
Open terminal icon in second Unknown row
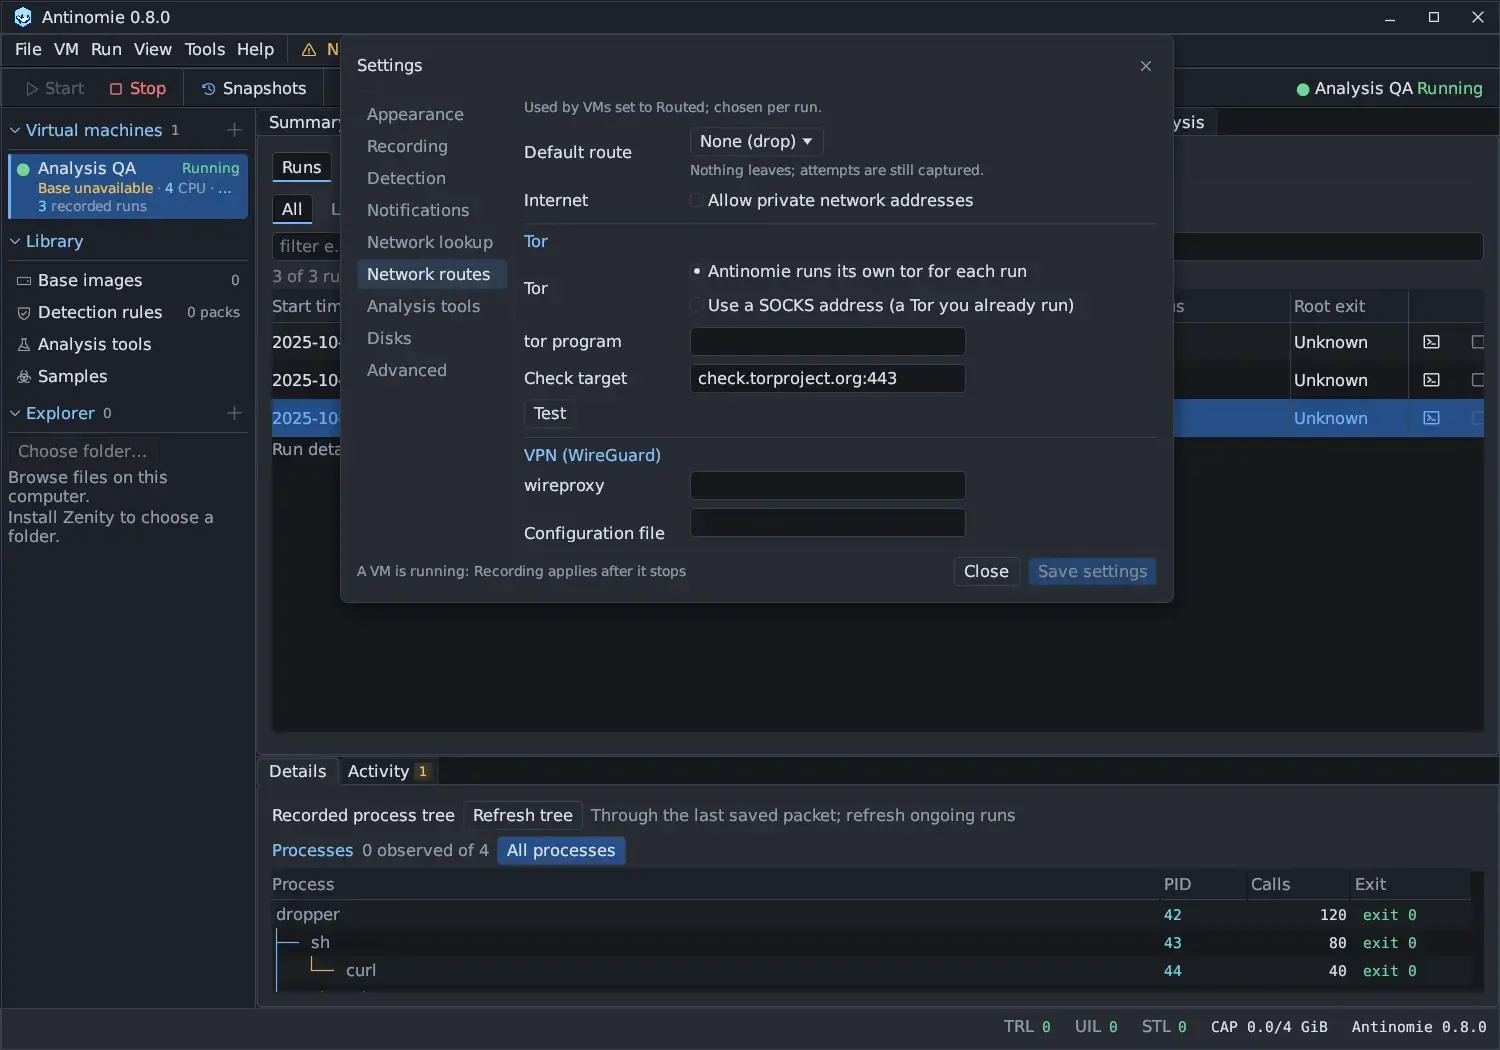click(1432, 380)
